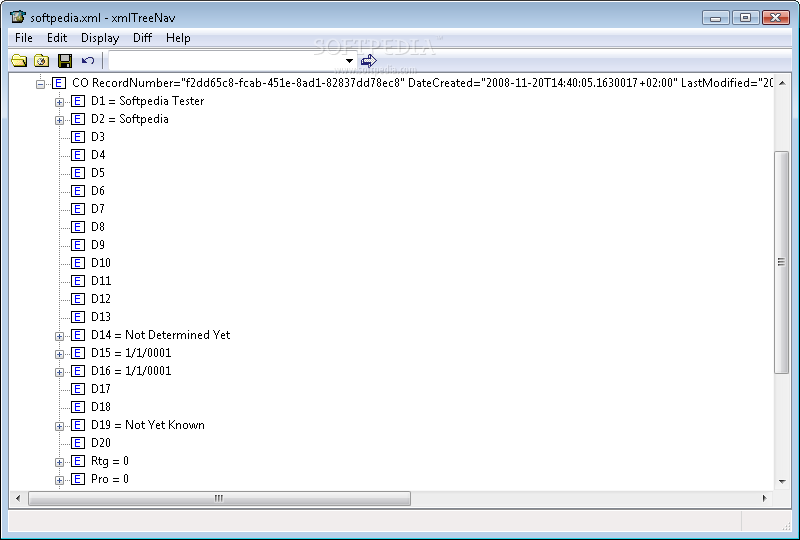Click the E element icon beside D4
800x540 pixels.
78,155
